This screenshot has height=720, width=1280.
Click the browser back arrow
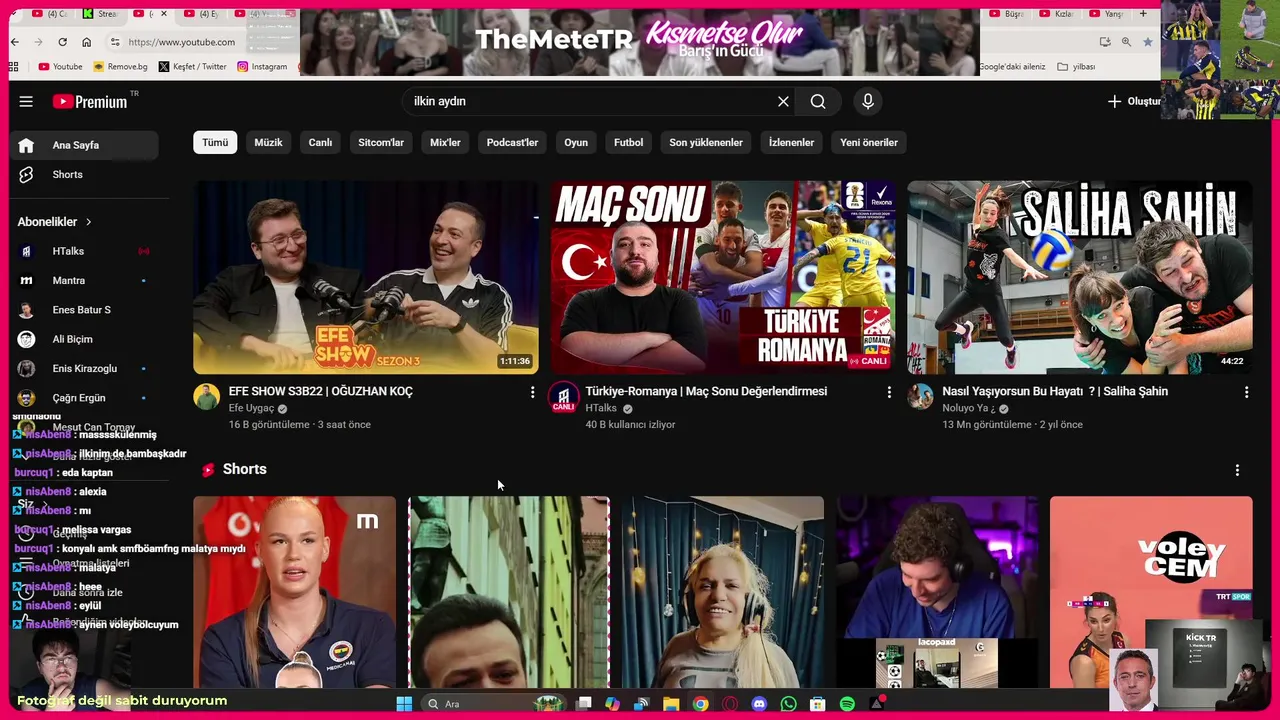point(14,42)
